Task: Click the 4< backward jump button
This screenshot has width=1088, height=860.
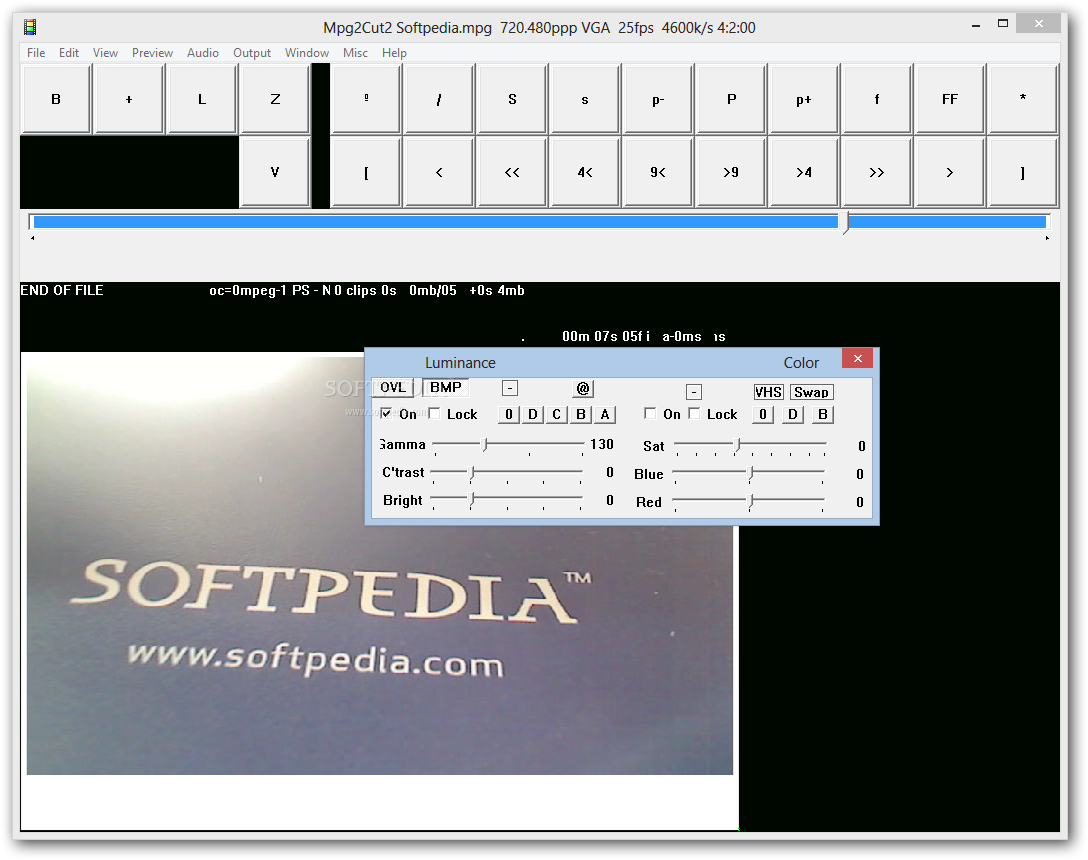Action: (x=585, y=172)
